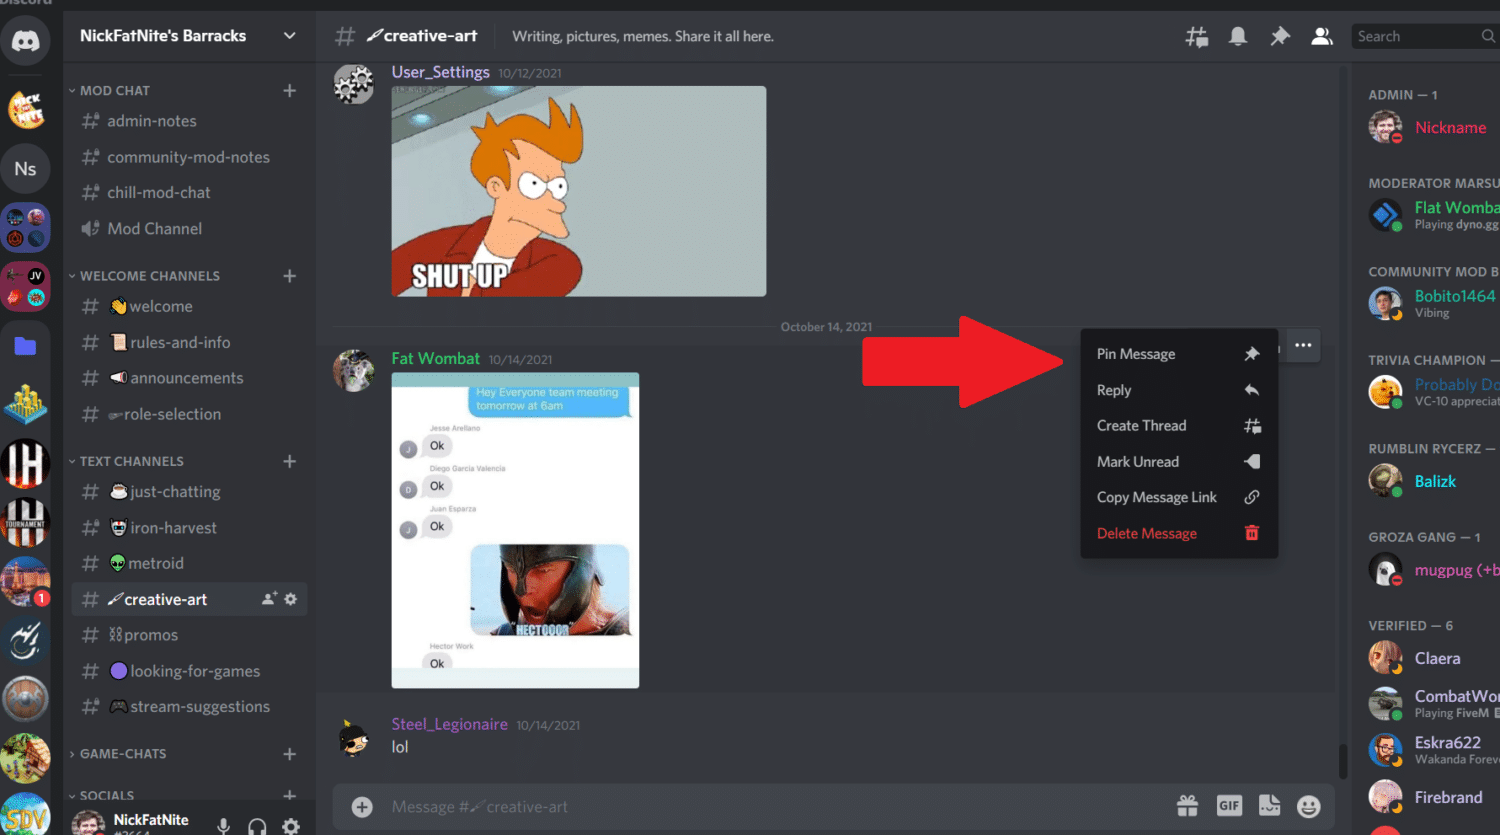Select Mark Unread menu entry
Image resolution: width=1500 pixels, height=835 pixels.
[x=1179, y=462]
